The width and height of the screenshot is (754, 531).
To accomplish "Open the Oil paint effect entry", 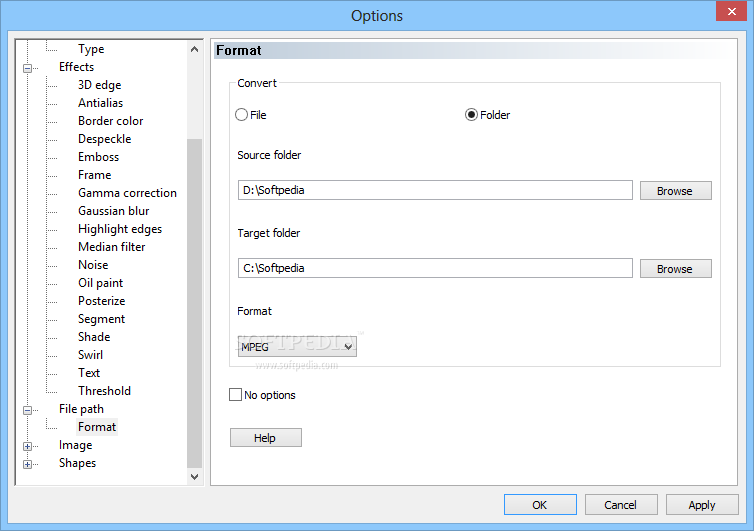I will point(101,283).
